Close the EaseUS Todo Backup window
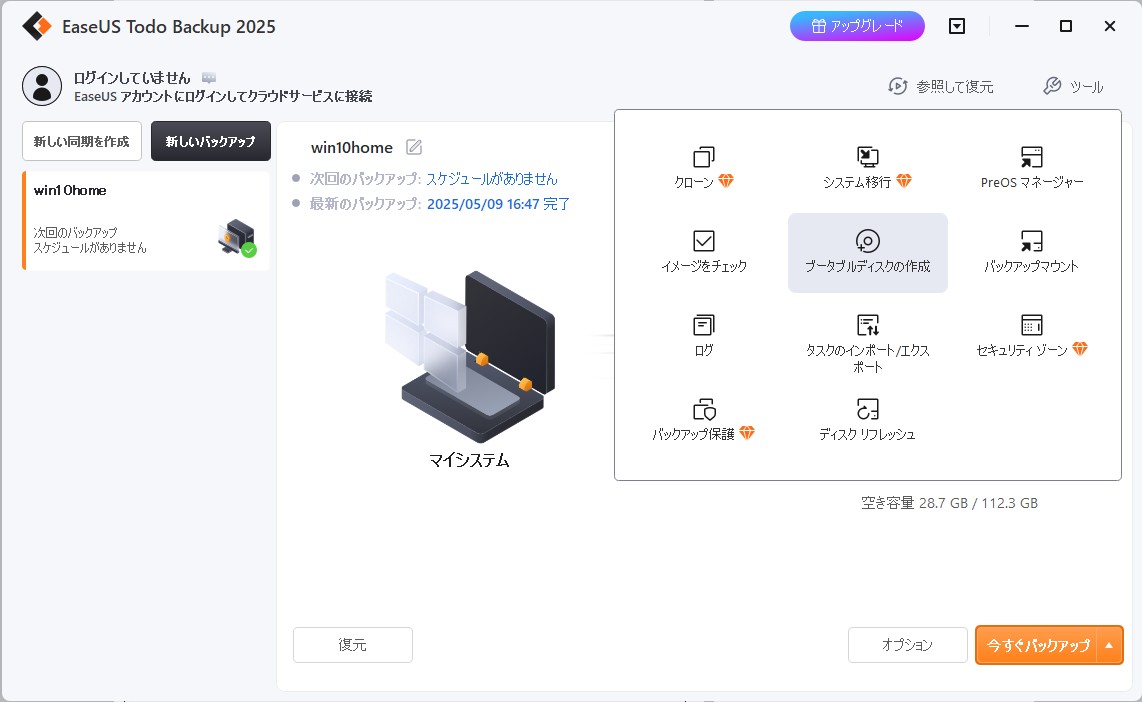This screenshot has height=702, width=1142. coord(1109,26)
